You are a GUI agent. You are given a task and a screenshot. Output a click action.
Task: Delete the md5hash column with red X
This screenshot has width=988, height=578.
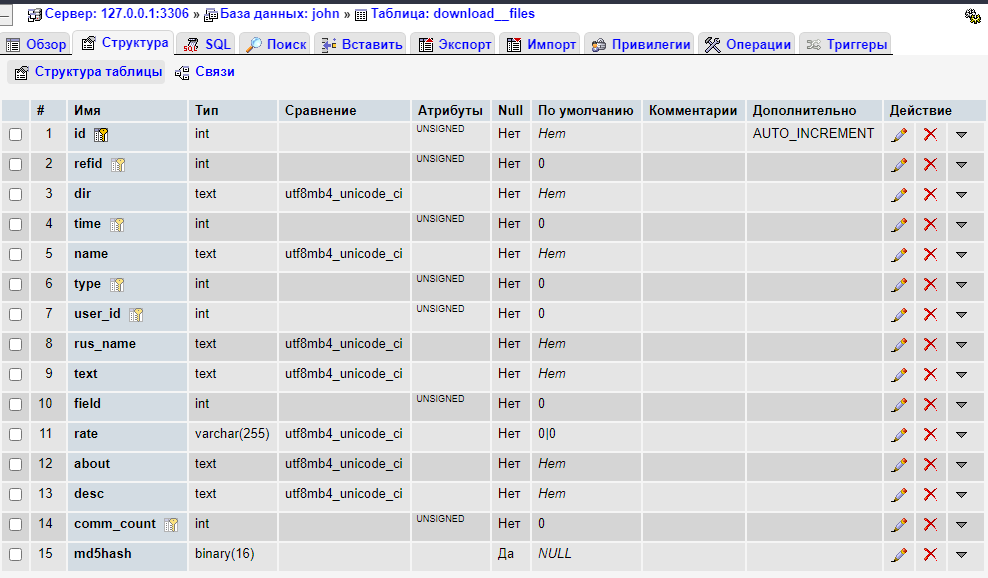click(930, 555)
